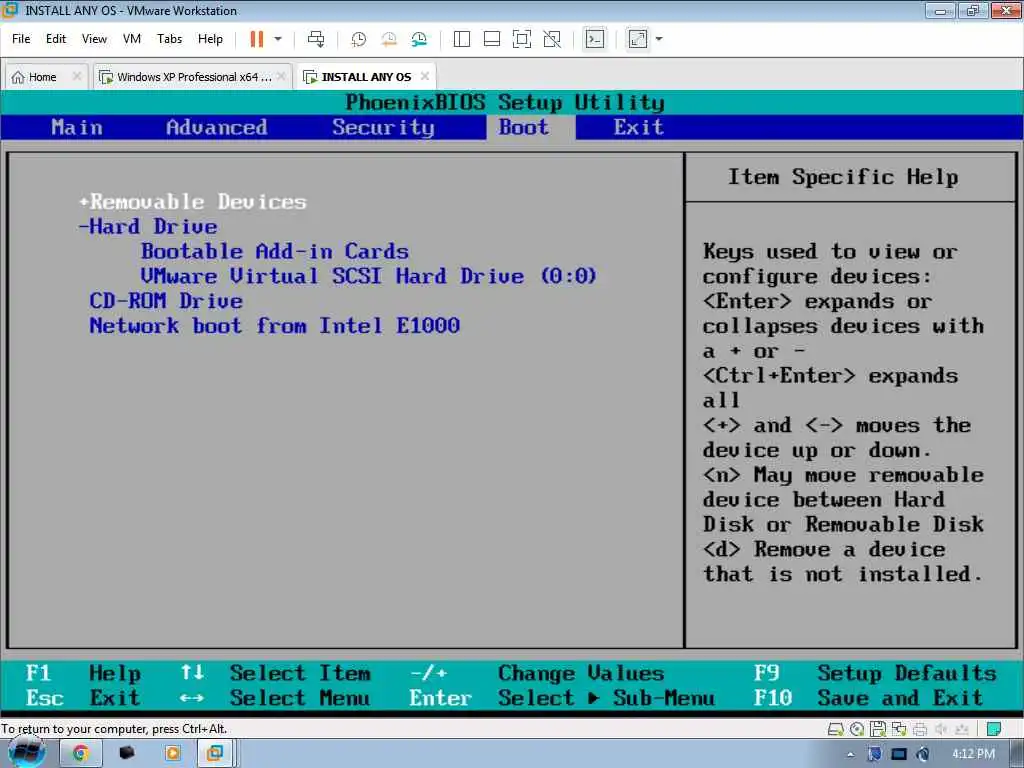Select the Security BIOS menu
This screenshot has width=1024, height=768.
pos(383,127)
